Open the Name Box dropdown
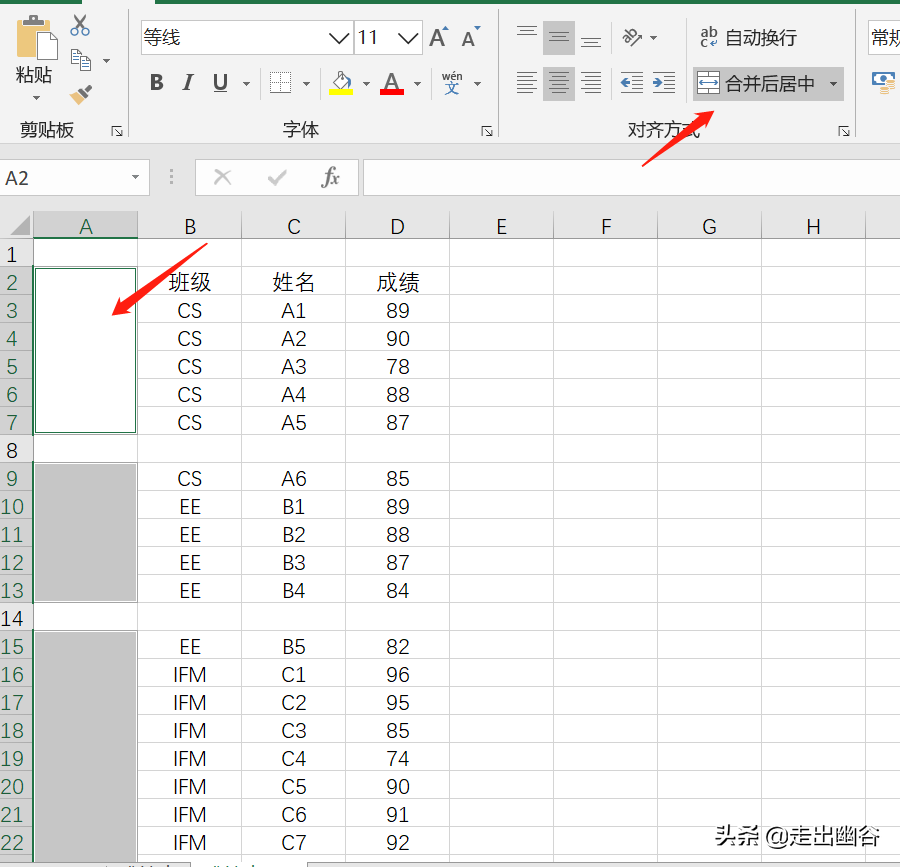The image size is (900, 867). click(x=135, y=177)
